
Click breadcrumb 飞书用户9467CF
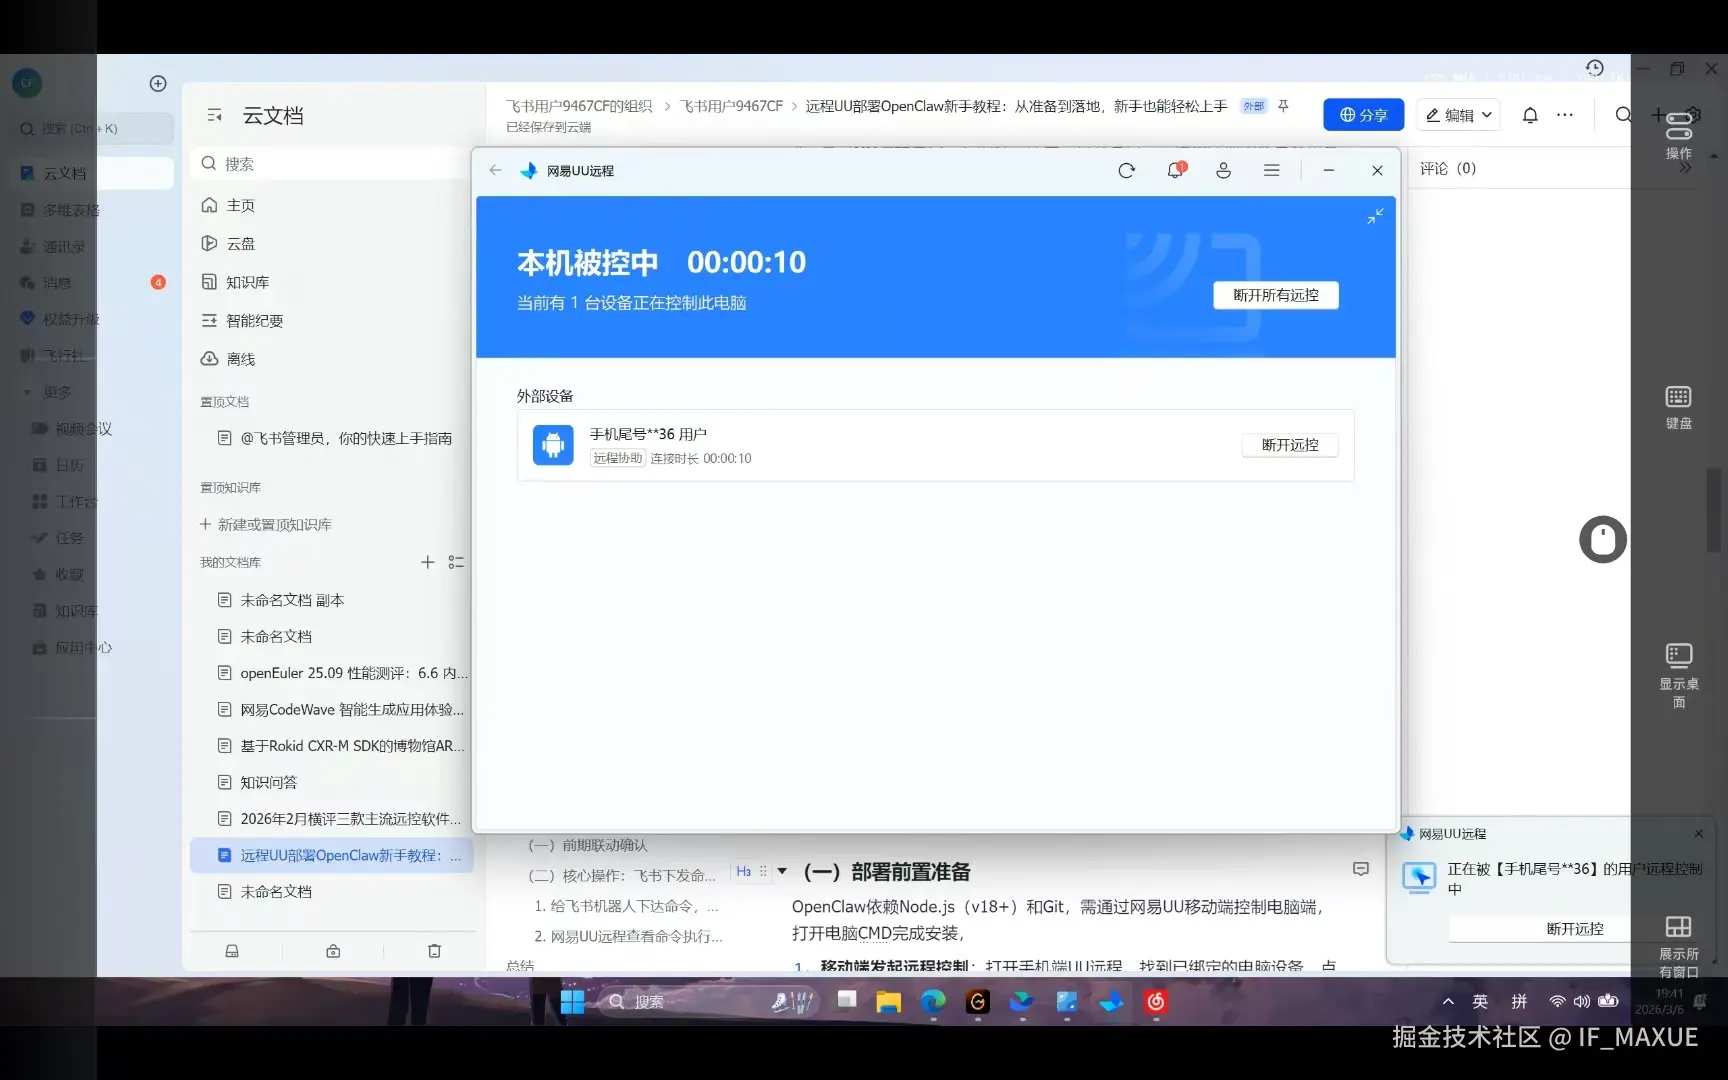point(731,106)
